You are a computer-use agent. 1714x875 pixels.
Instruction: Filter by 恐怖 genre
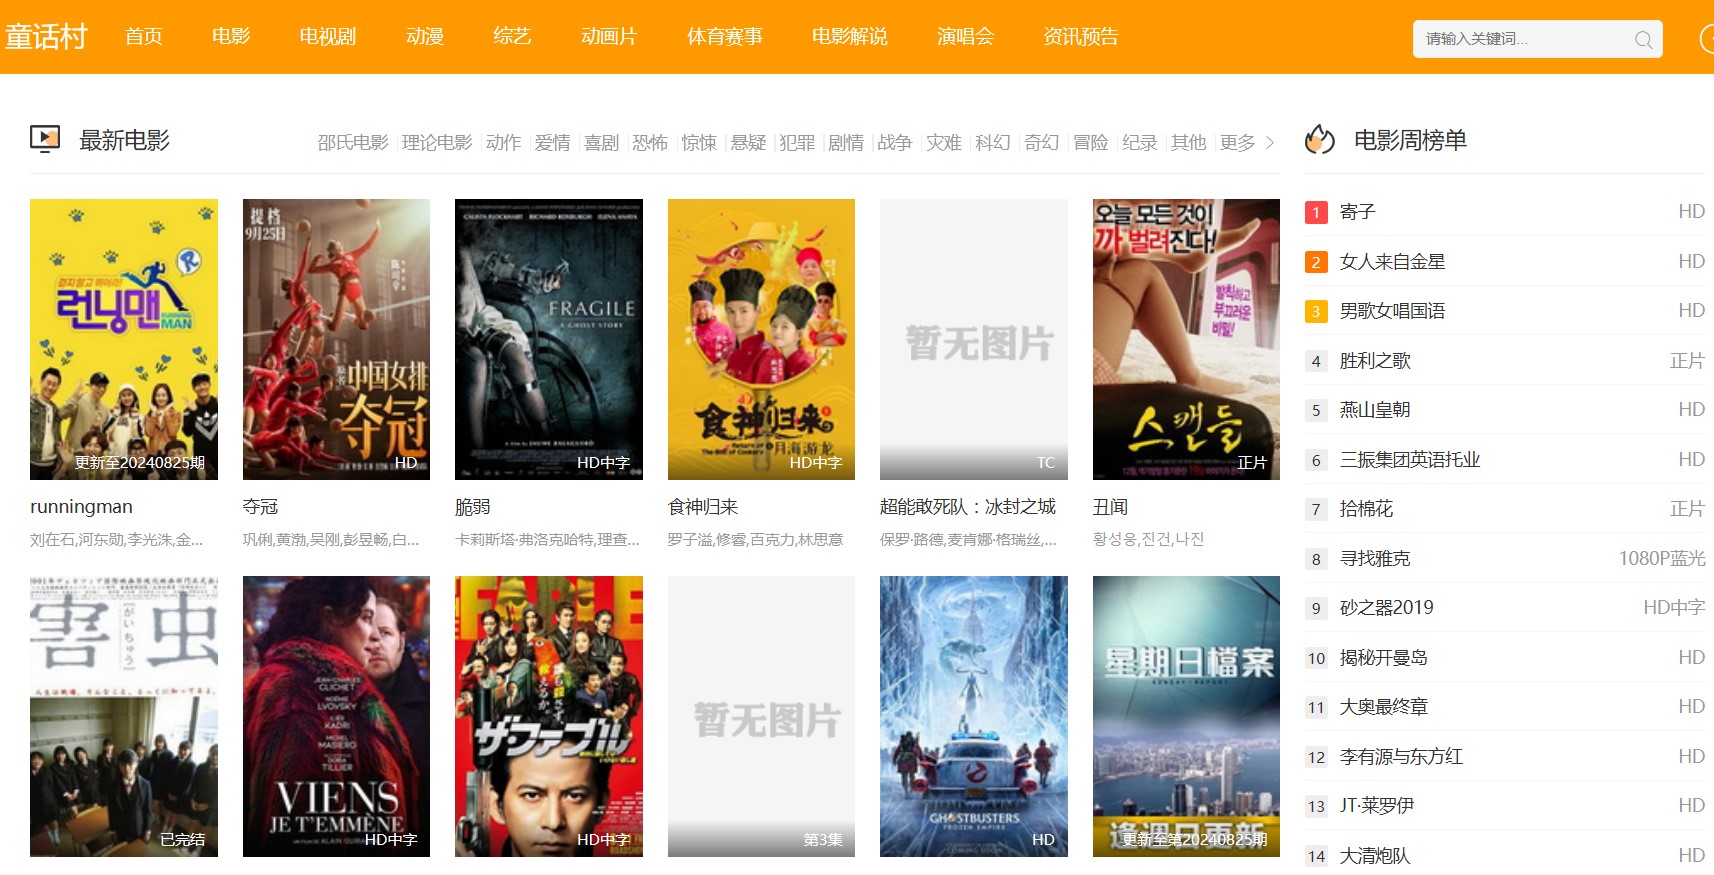(x=650, y=142)
